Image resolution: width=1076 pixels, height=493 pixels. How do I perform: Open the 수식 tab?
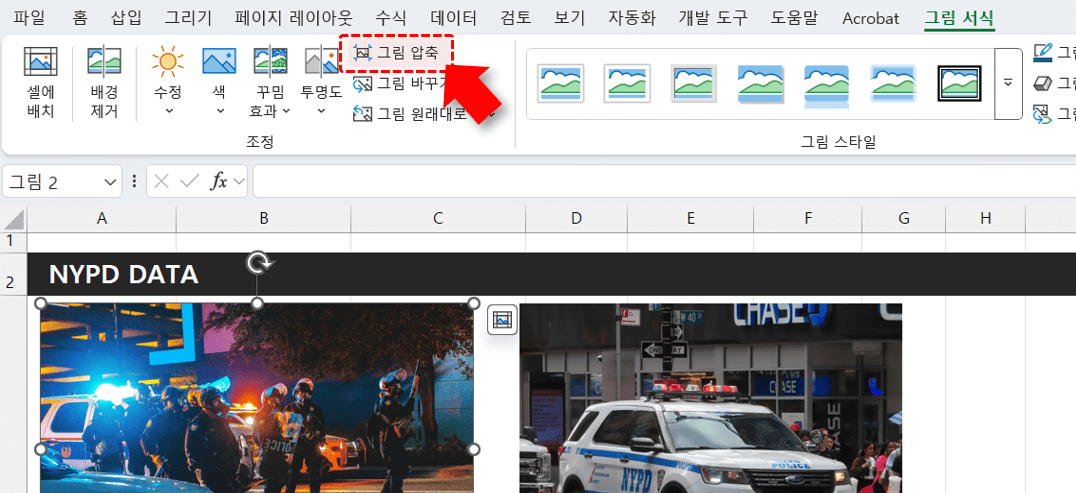[390, 17]
